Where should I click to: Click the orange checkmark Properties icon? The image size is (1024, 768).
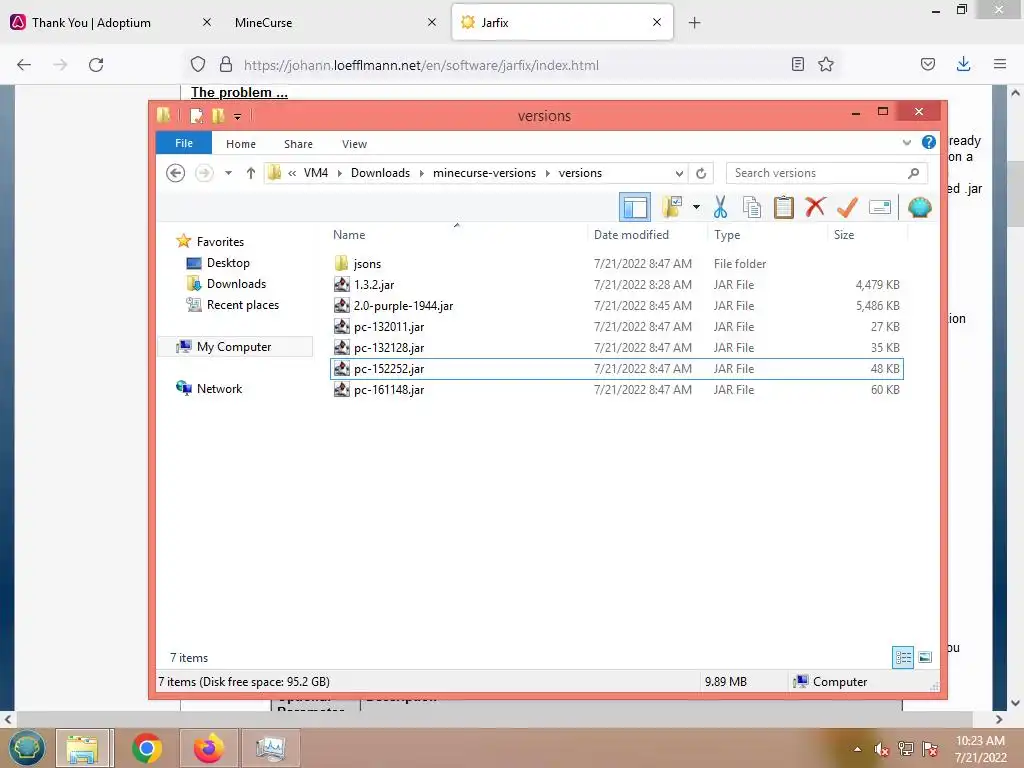click(x=847, y=207)
